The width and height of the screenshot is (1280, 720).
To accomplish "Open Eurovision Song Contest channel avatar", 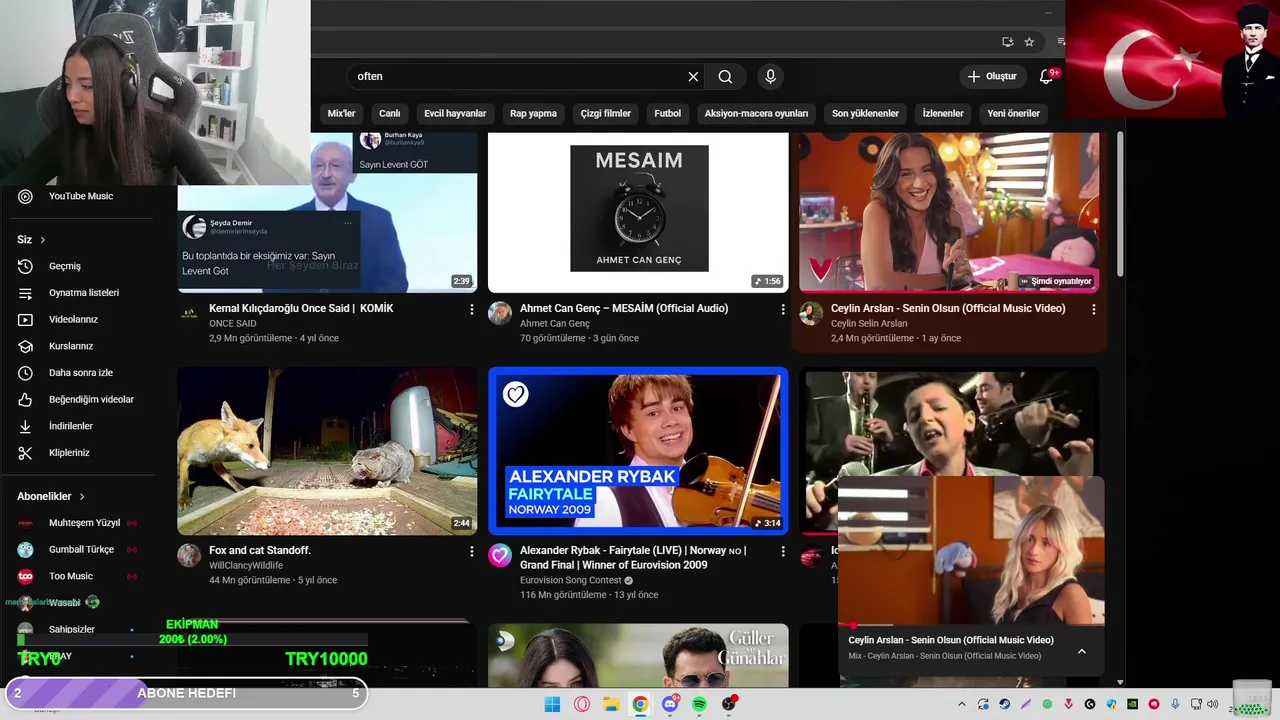I will click(500, 555).
